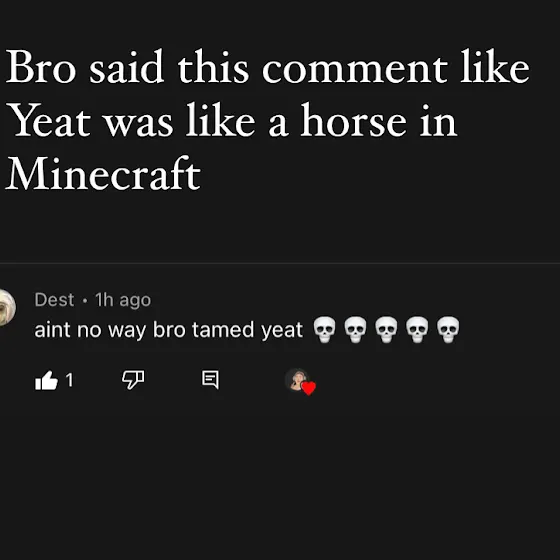Click the fourth skull emoji
560x560 pixels.
tap(417, 329)
